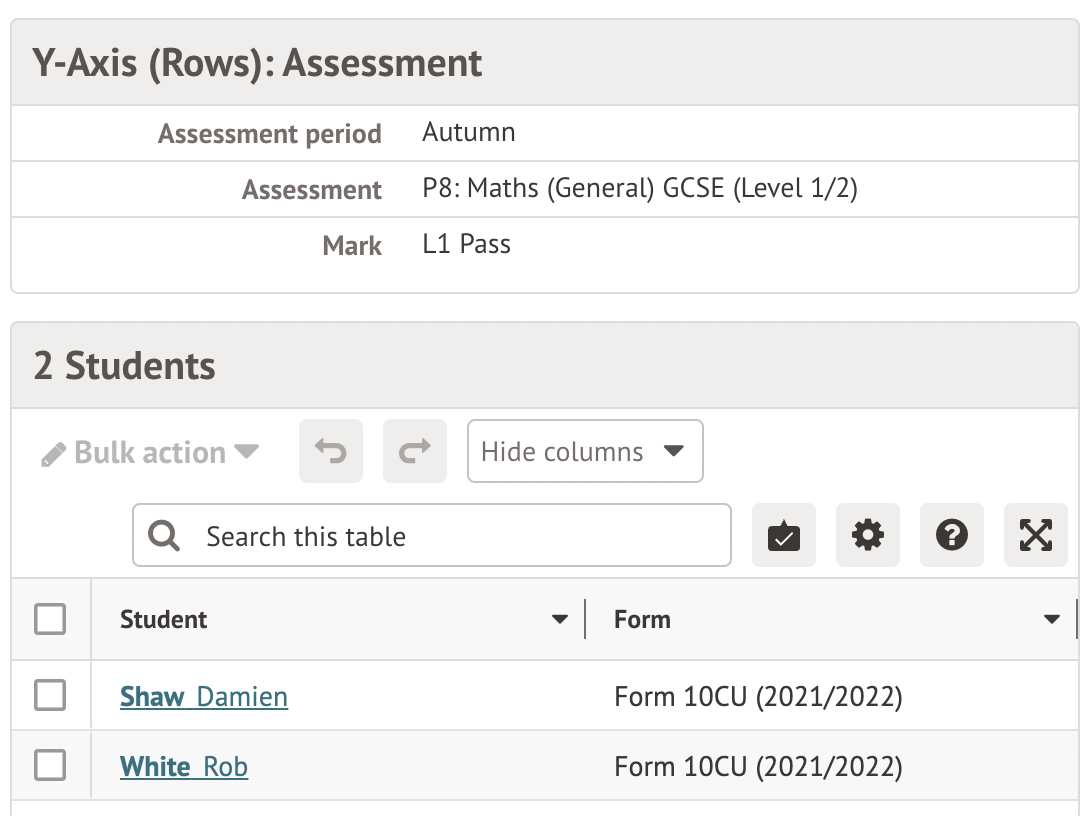Viewport: 1092px width, 816px height.
Task: Tick the select-all checkbox in table header
Action: tap(50, 620)
